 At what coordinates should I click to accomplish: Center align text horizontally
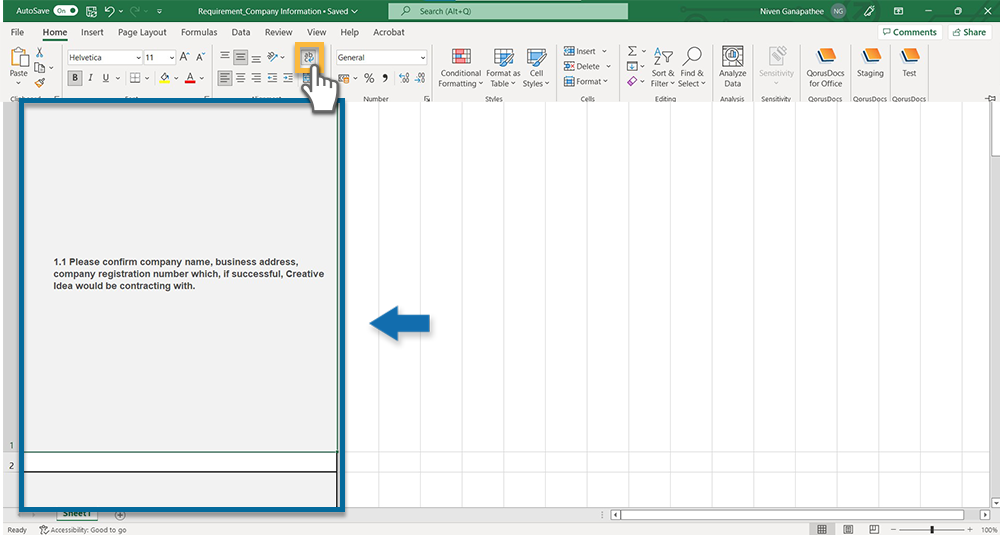coord(240,78)
